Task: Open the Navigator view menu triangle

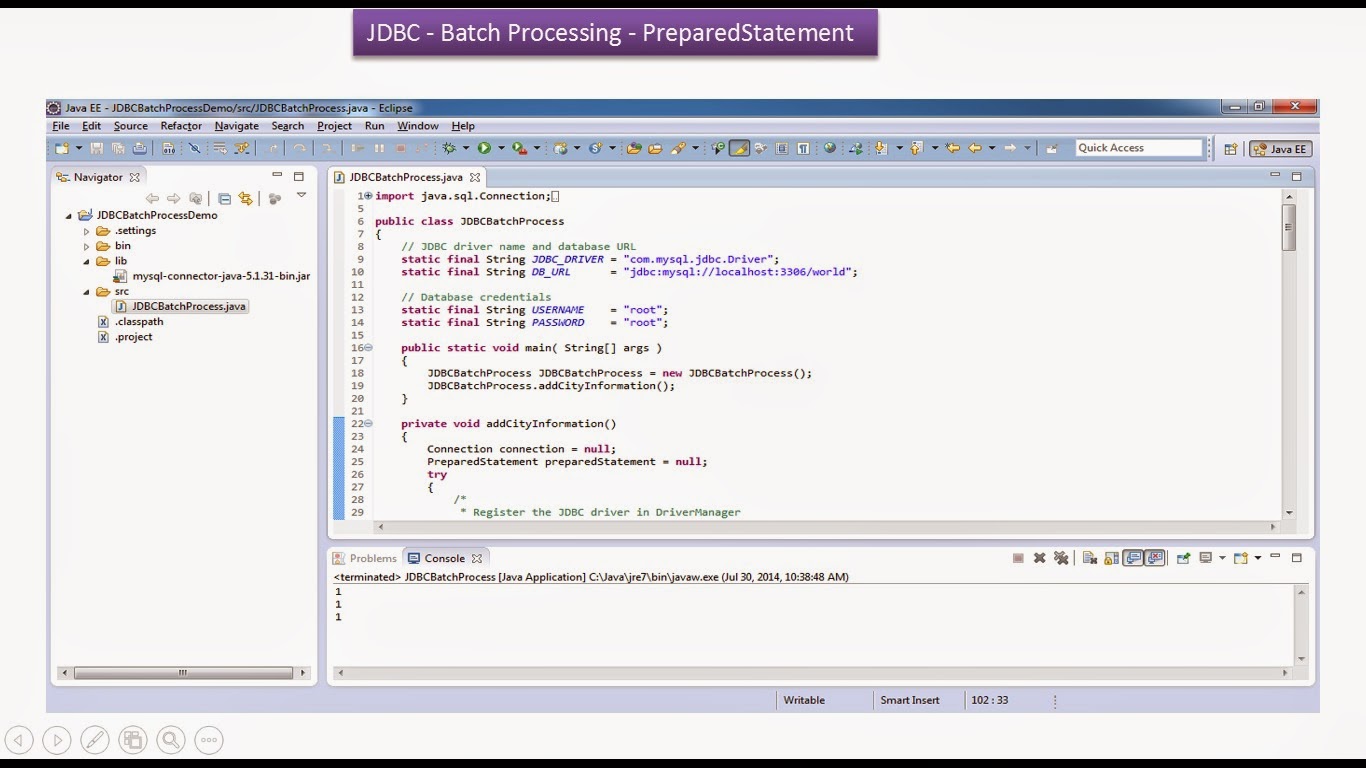Action: 300,196
